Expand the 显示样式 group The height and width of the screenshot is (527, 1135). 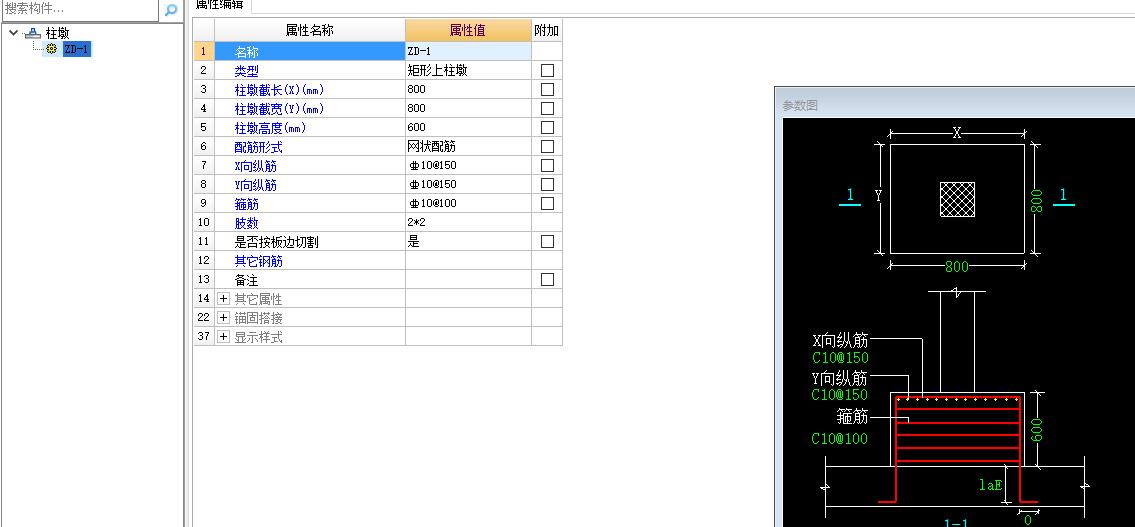coord(224,337)
